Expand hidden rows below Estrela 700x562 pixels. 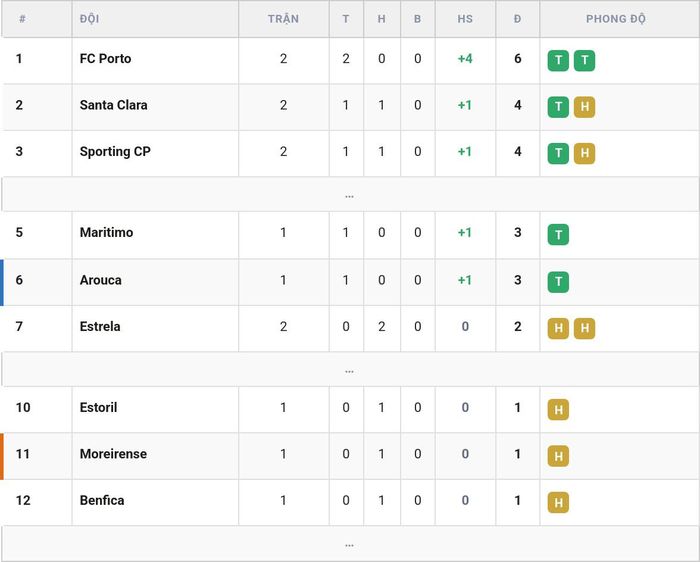(350, 370)
